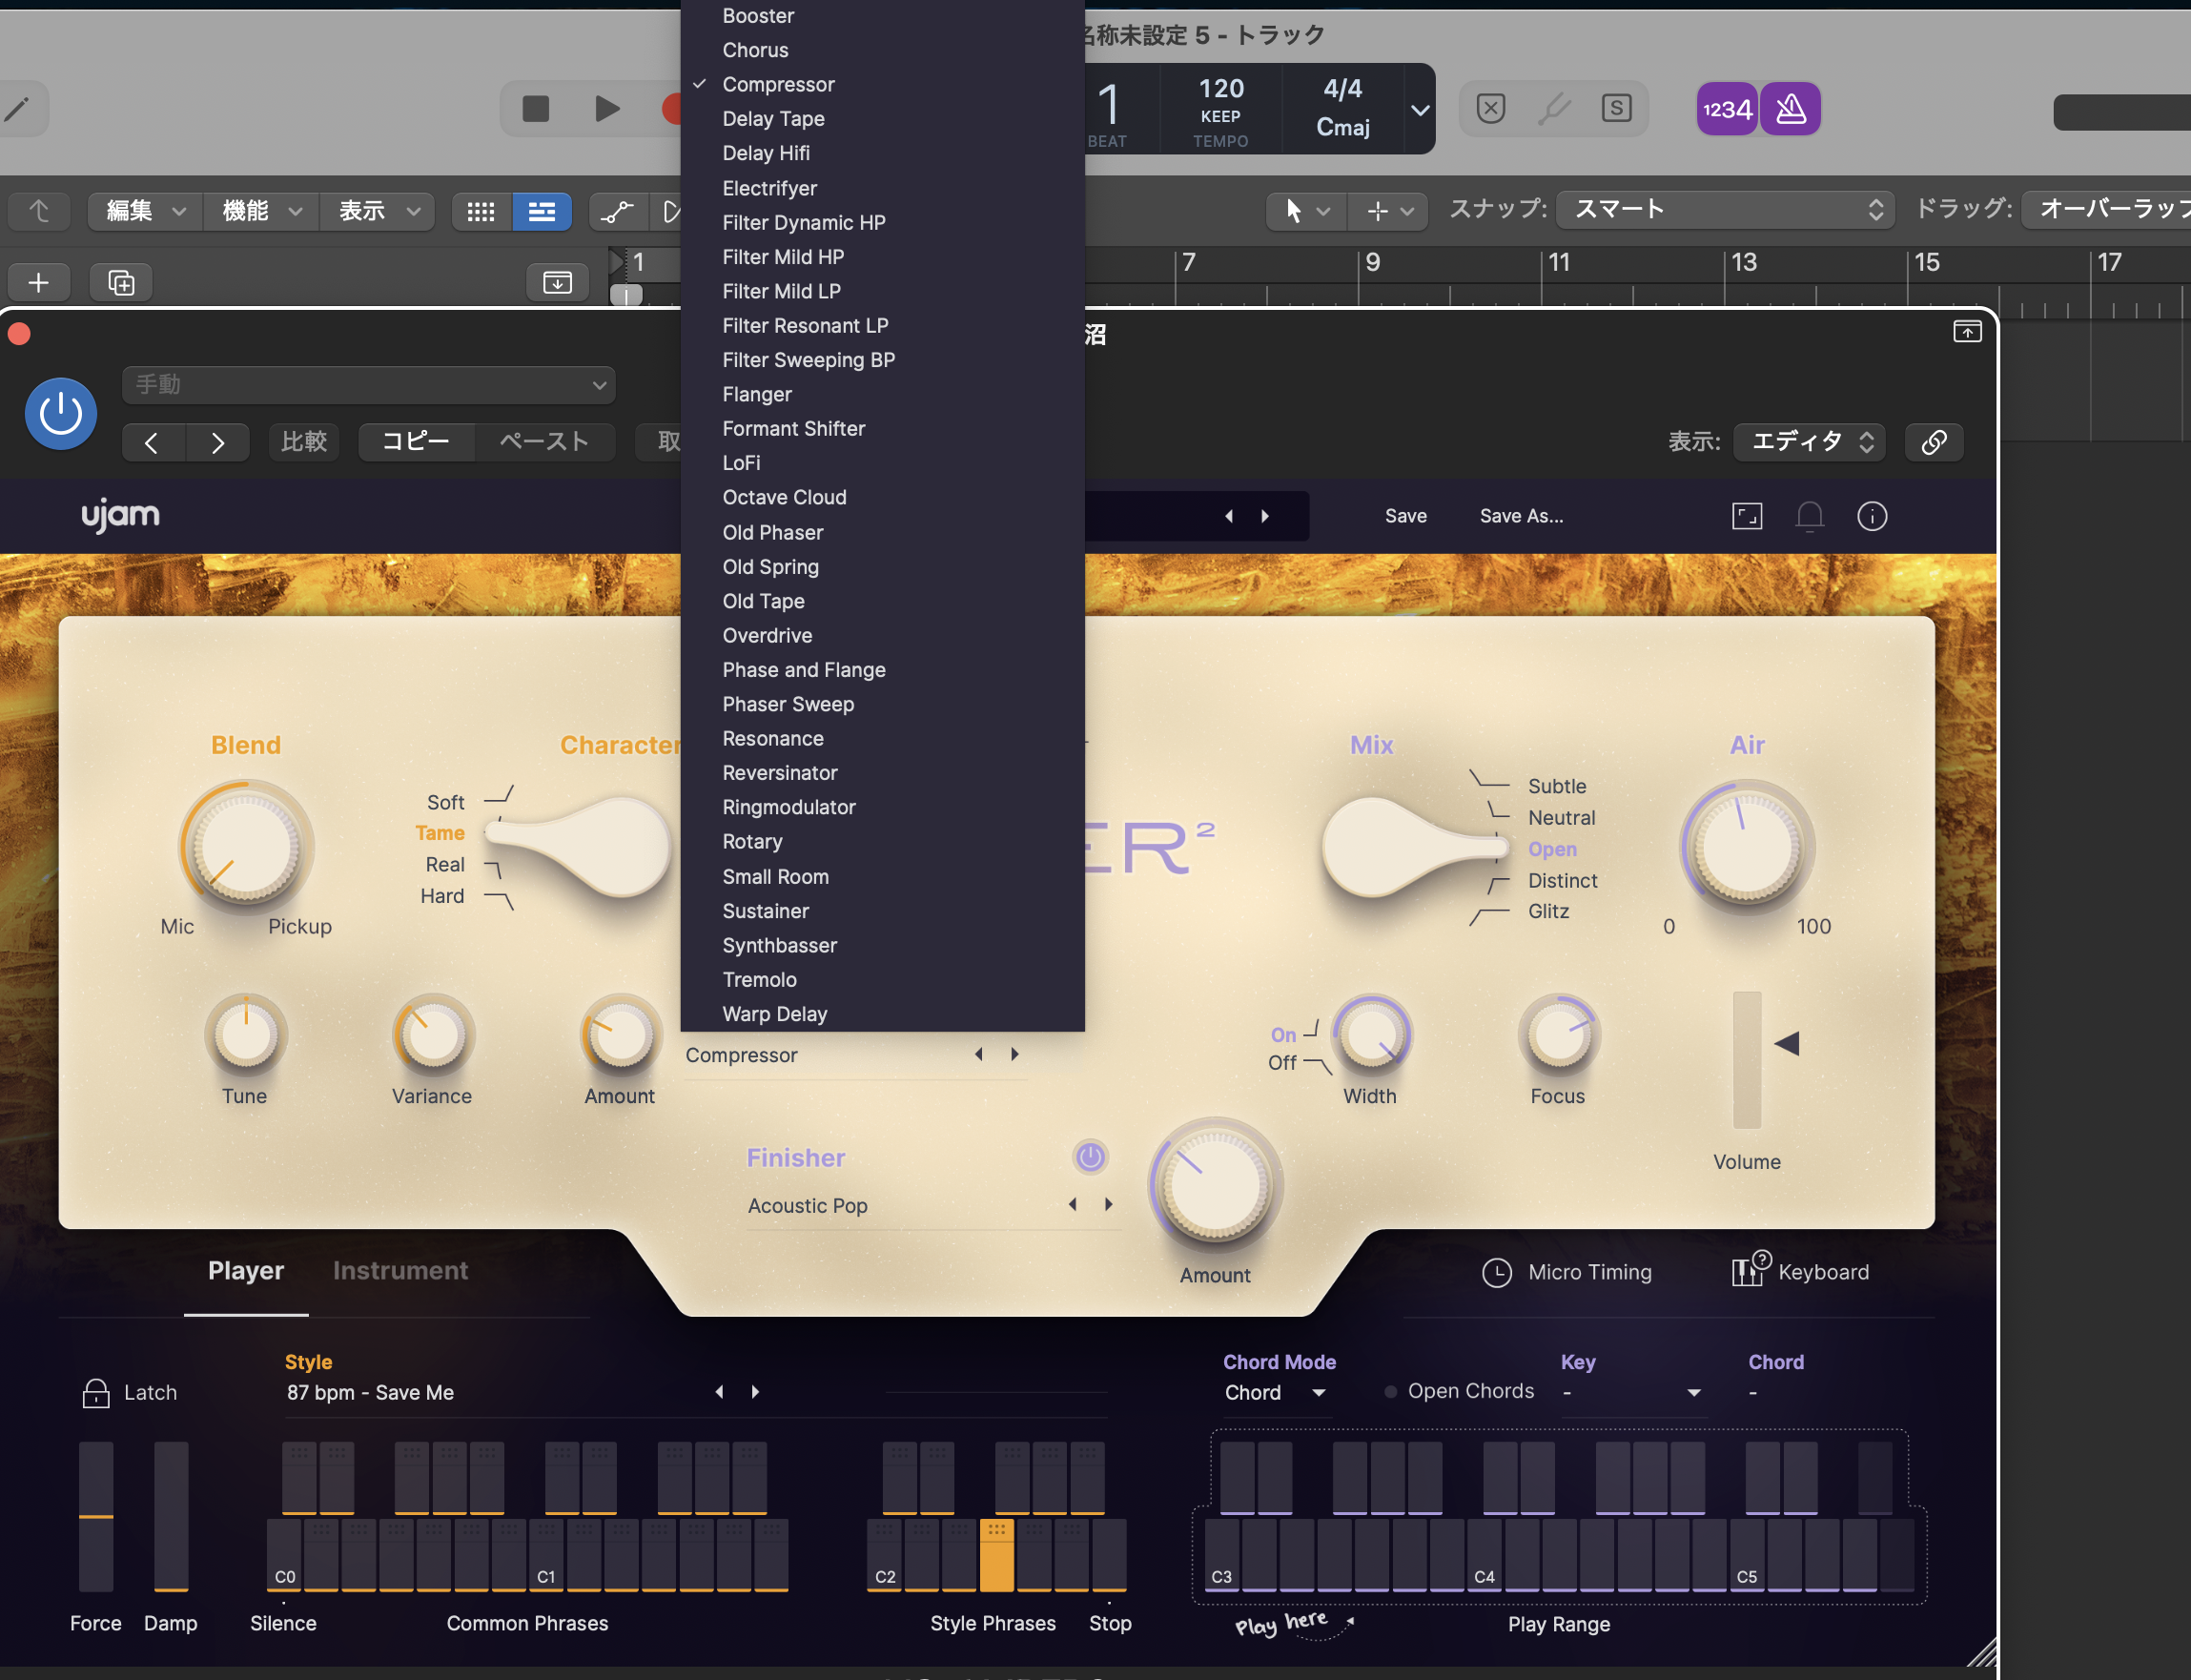
Task: Click the link icon in plugin header
Action: pos(1934,442)
